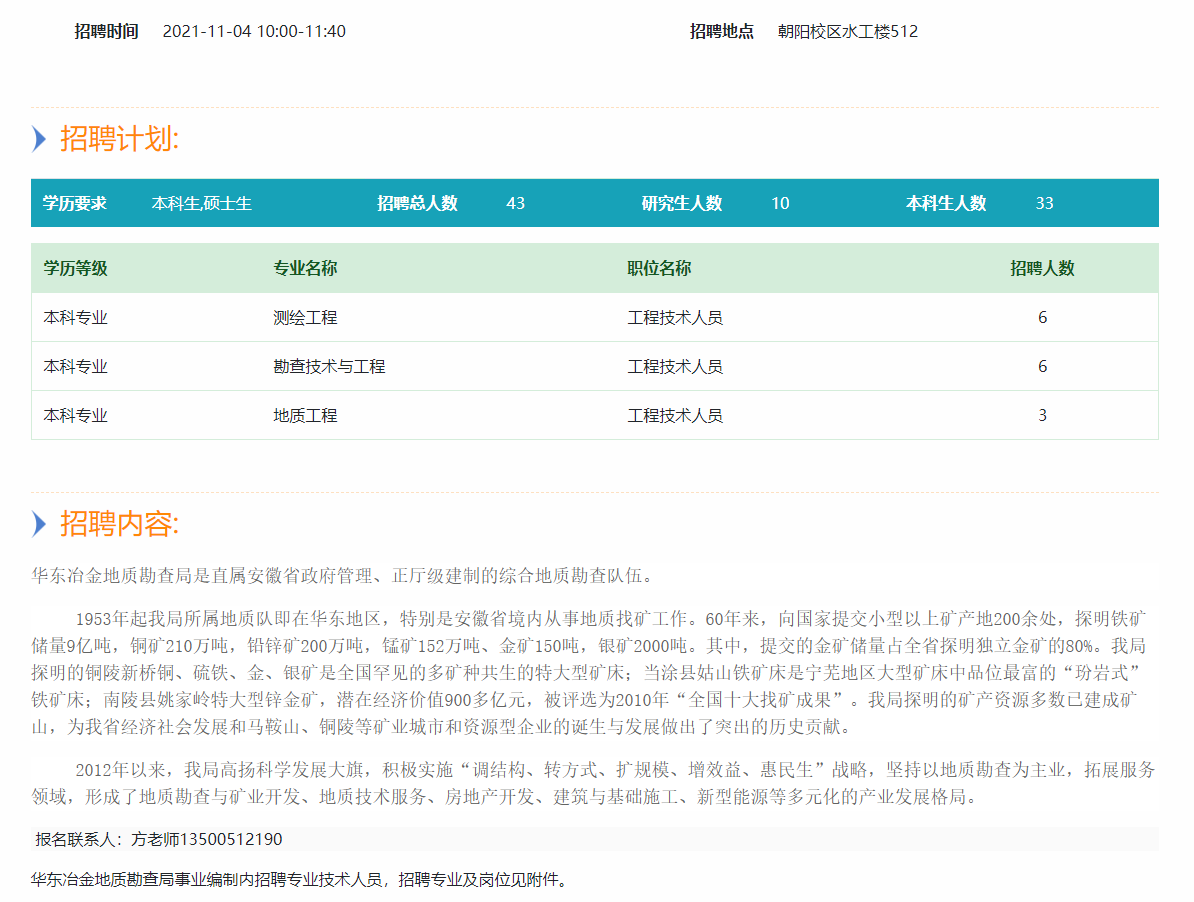
Task: Click the 研究生人数 label
Action: 681,203
